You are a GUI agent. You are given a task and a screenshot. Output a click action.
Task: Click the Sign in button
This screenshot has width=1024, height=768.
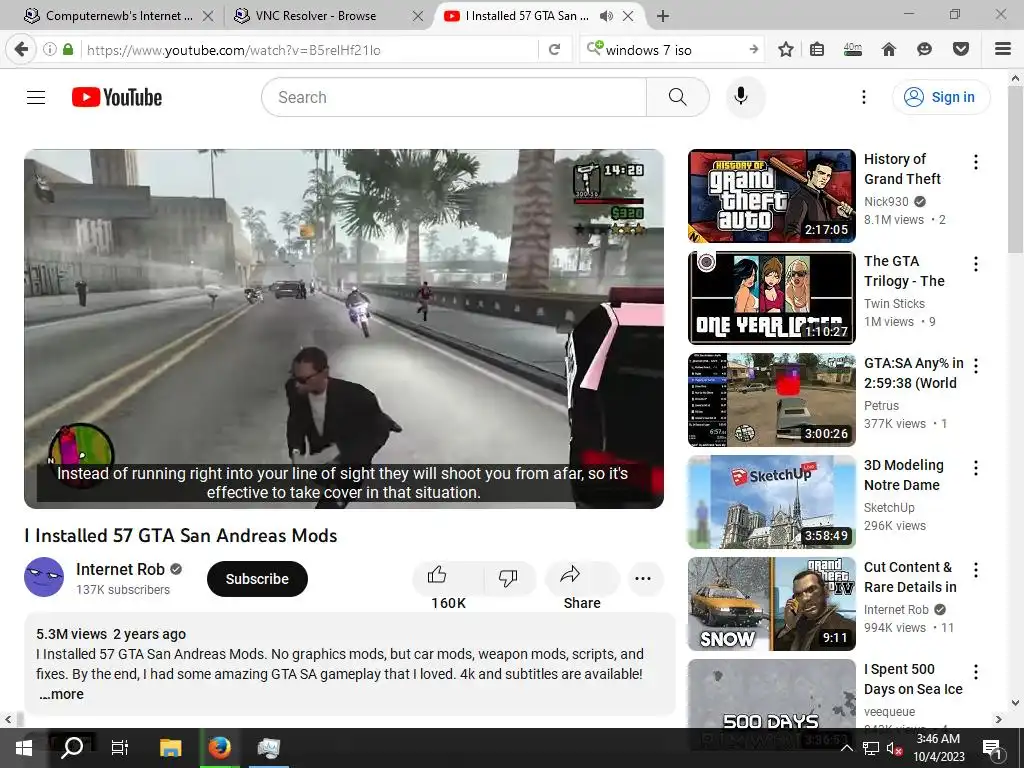940,97
